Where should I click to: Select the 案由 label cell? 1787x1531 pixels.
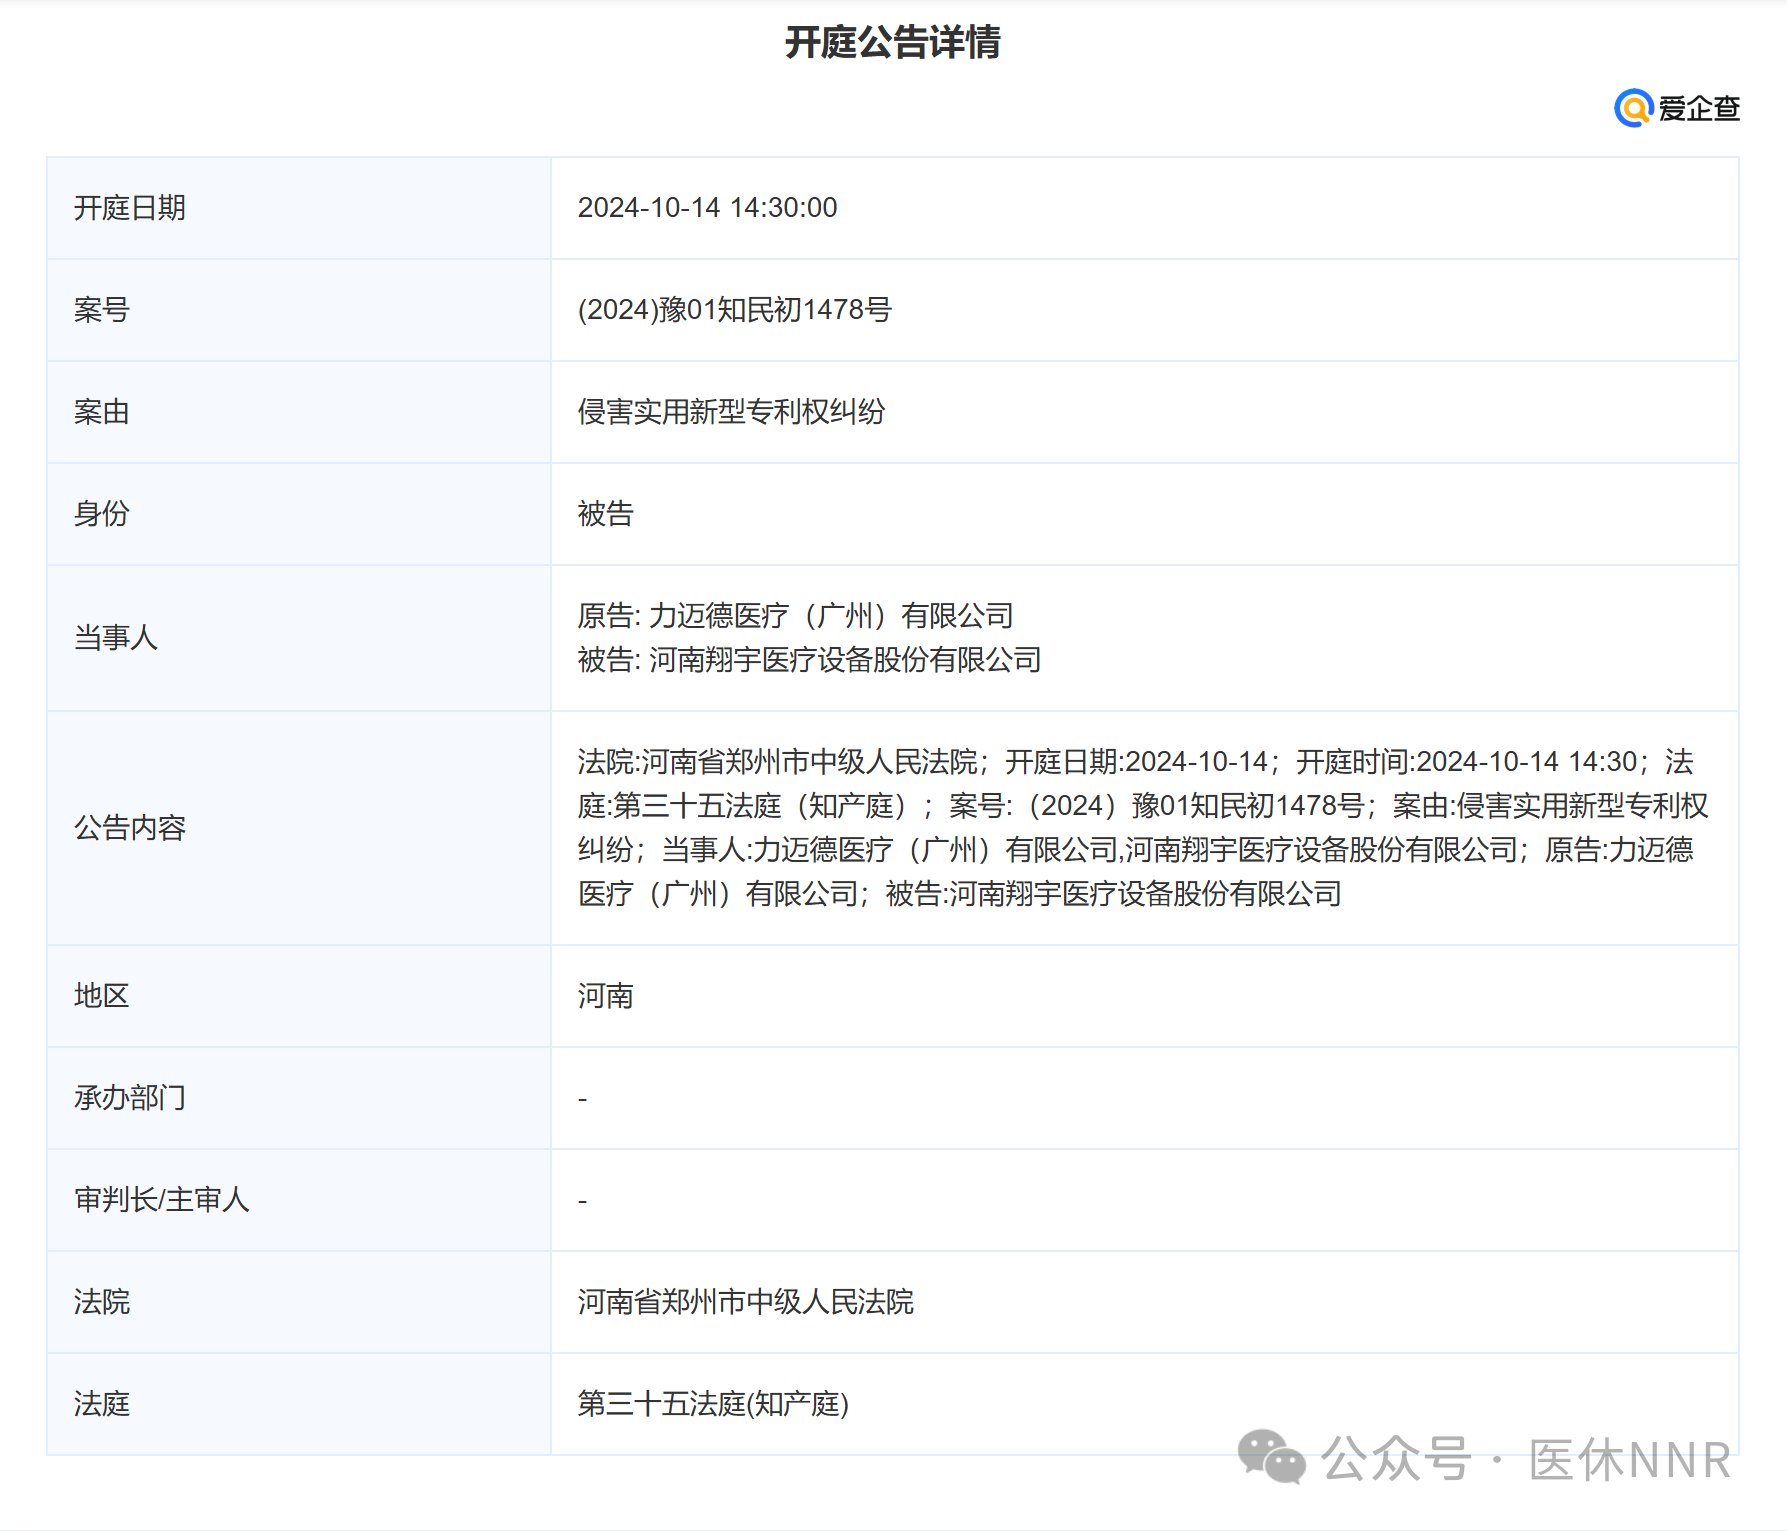[x=299, y=412]
